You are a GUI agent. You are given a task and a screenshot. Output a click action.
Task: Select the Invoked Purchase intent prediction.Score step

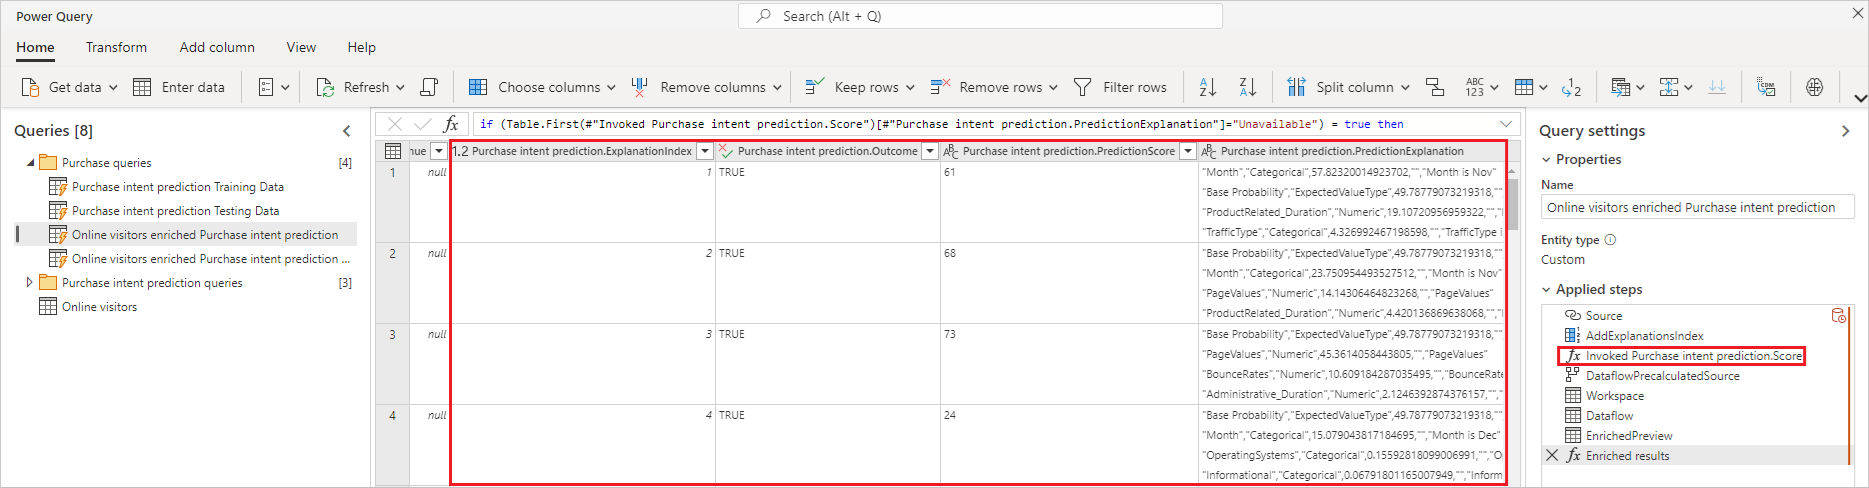coord(1693,356)
